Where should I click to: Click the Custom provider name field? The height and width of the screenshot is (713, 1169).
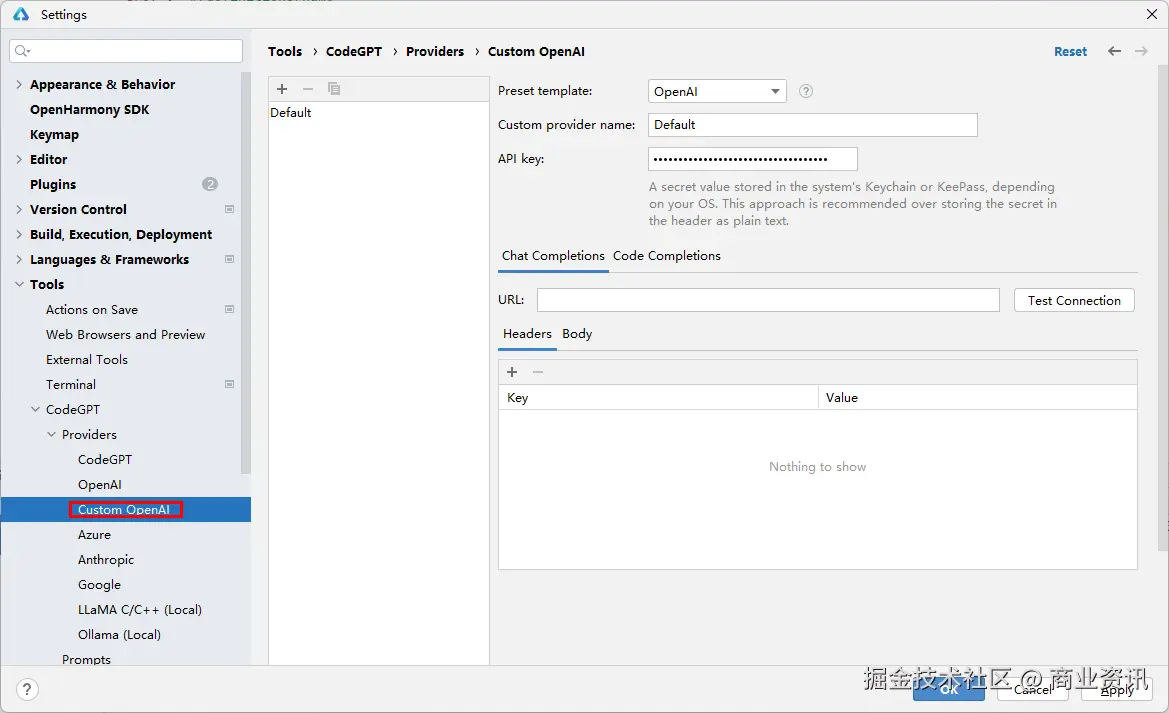[x=813, y=125]
